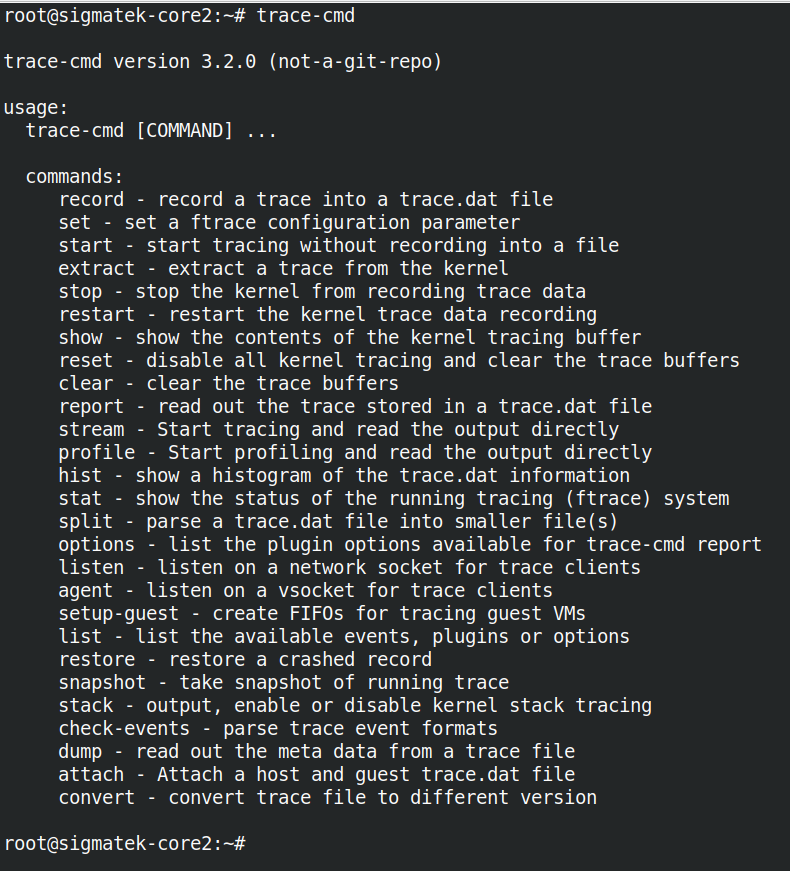790x871 pixels.
Task: Click the 'split' command entry
Action: 86,521
